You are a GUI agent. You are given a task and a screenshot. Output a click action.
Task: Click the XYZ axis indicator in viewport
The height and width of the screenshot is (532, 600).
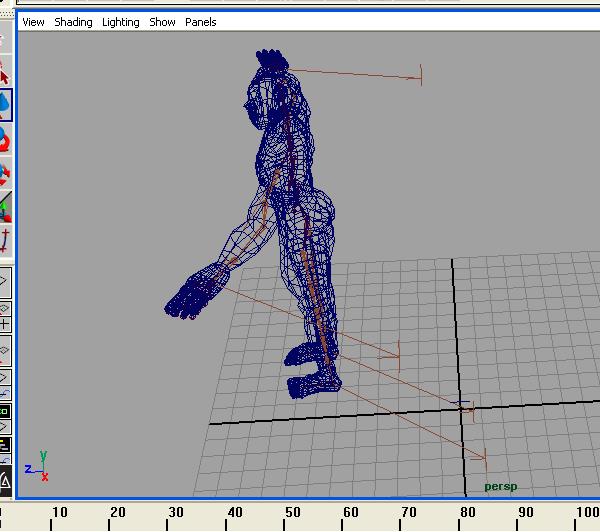37,466
